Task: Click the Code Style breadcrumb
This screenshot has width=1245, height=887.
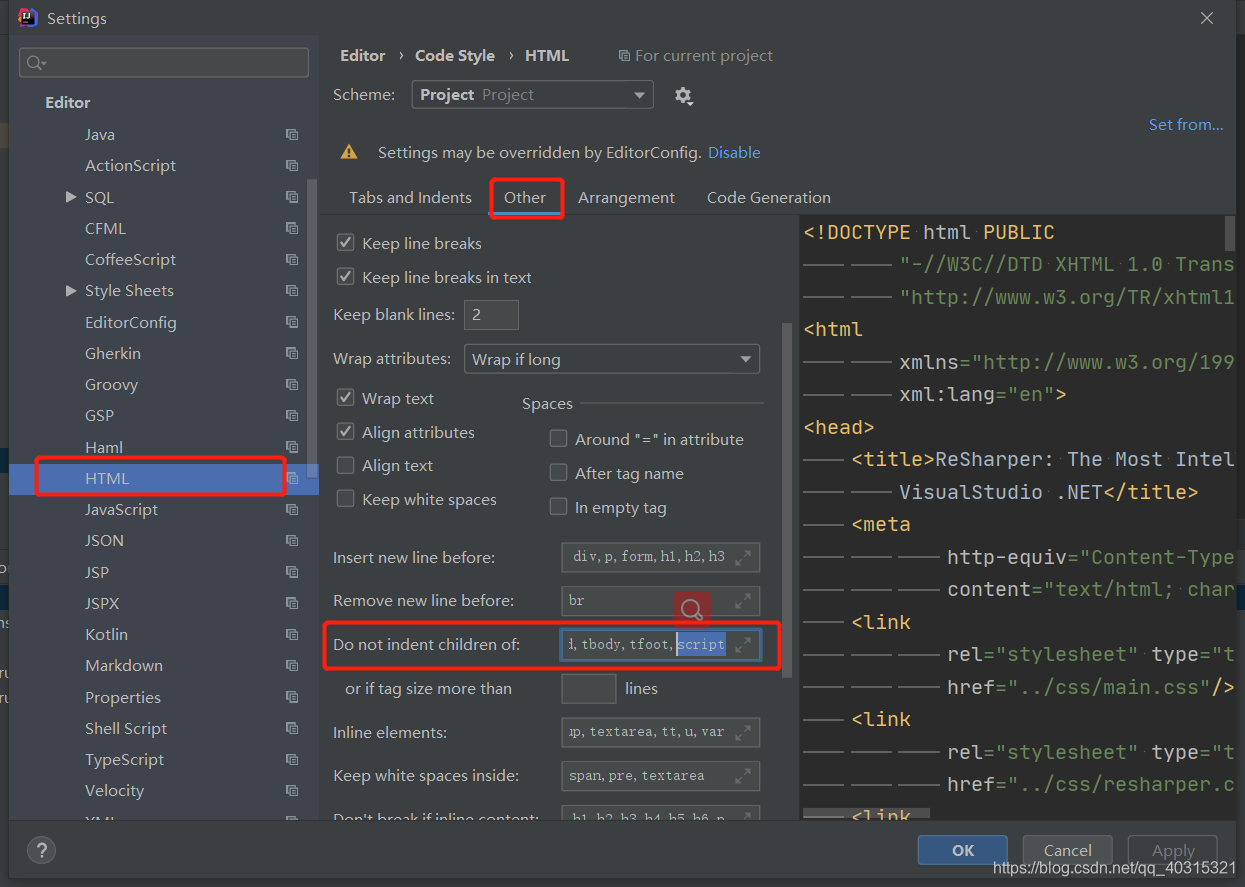Action: pyautogui.click(x=455, y=55)
